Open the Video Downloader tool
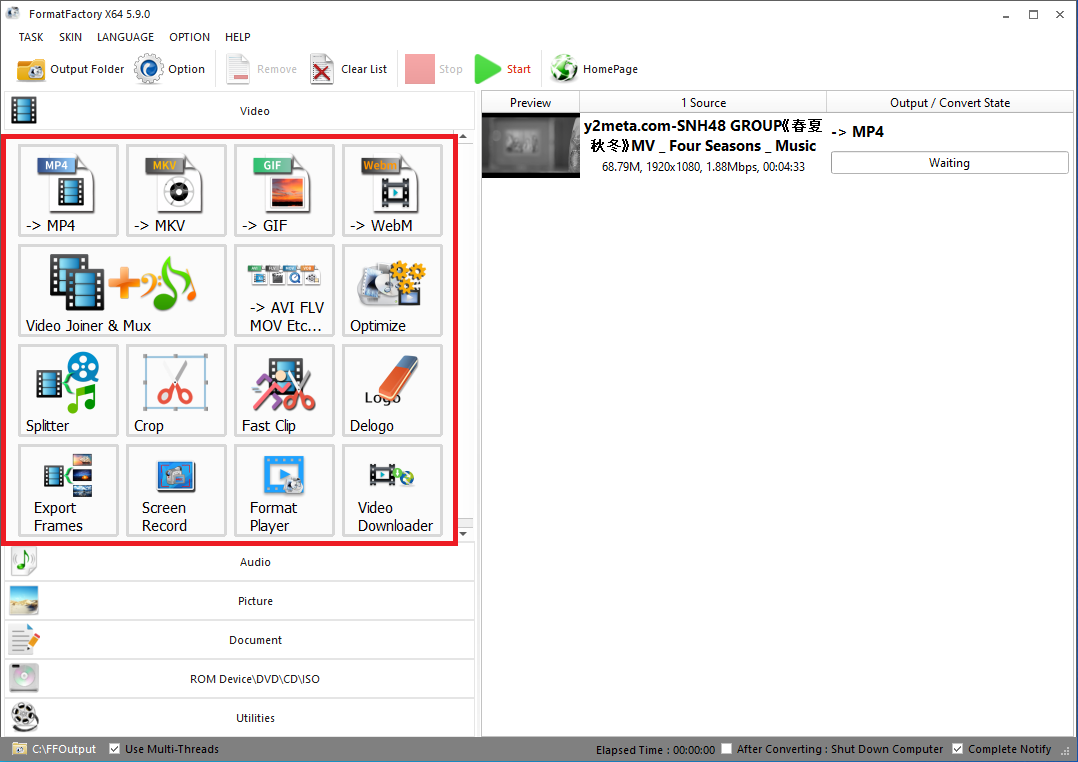 click(x=392, y=490)
